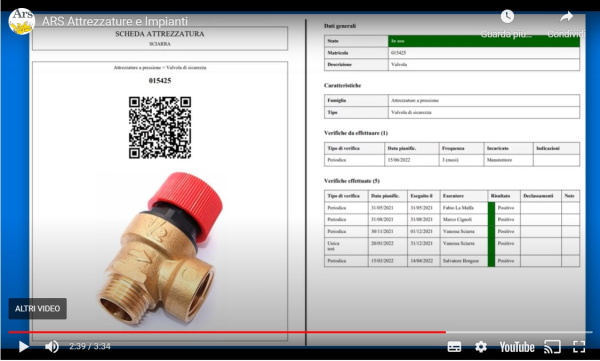This screenshot has height=361, width=600.
Task: Toggle subtitles captions button
Action: point(454,347)
